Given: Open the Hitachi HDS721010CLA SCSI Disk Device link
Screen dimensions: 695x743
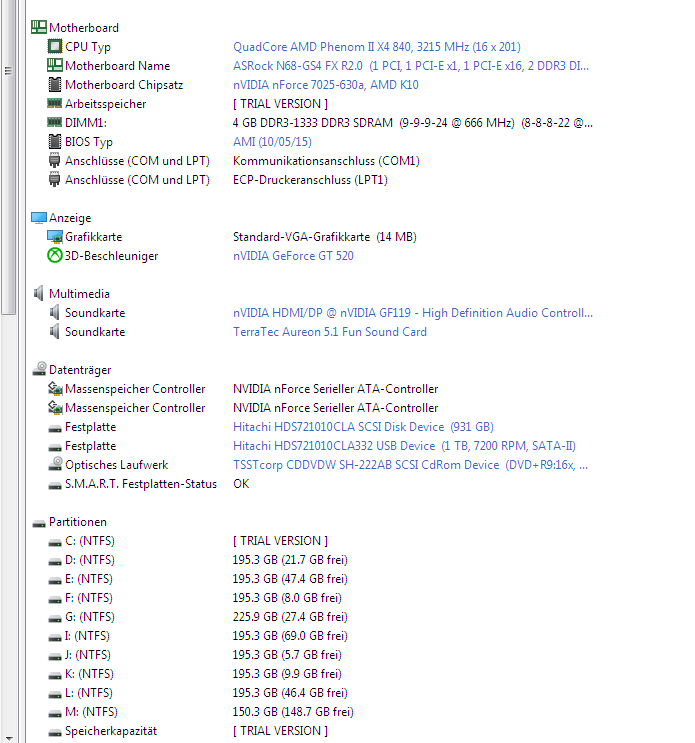Looking at the screenshot, I should pos(363,426).
